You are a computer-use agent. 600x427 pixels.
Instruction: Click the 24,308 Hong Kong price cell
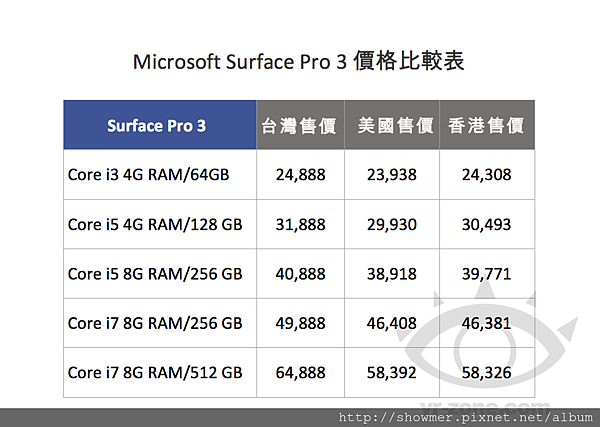(487, 174)
